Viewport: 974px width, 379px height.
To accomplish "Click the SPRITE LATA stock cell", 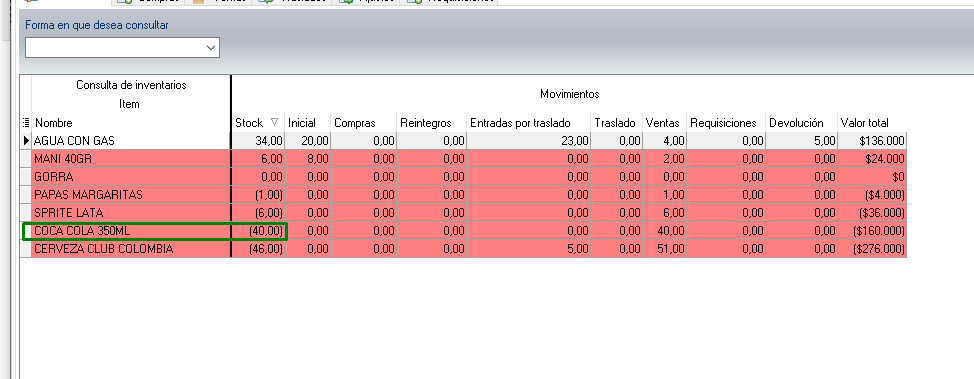I will point(258,213).
